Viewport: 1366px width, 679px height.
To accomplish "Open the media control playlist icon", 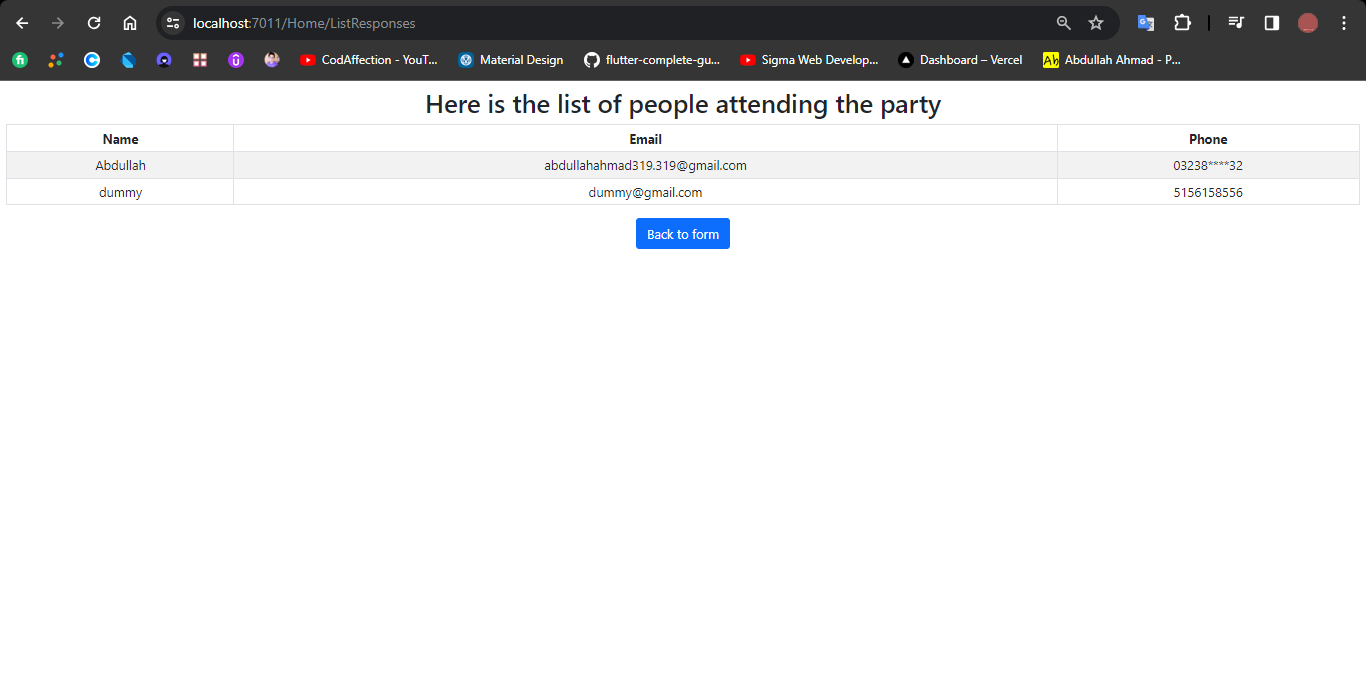I will [1236, 23].
